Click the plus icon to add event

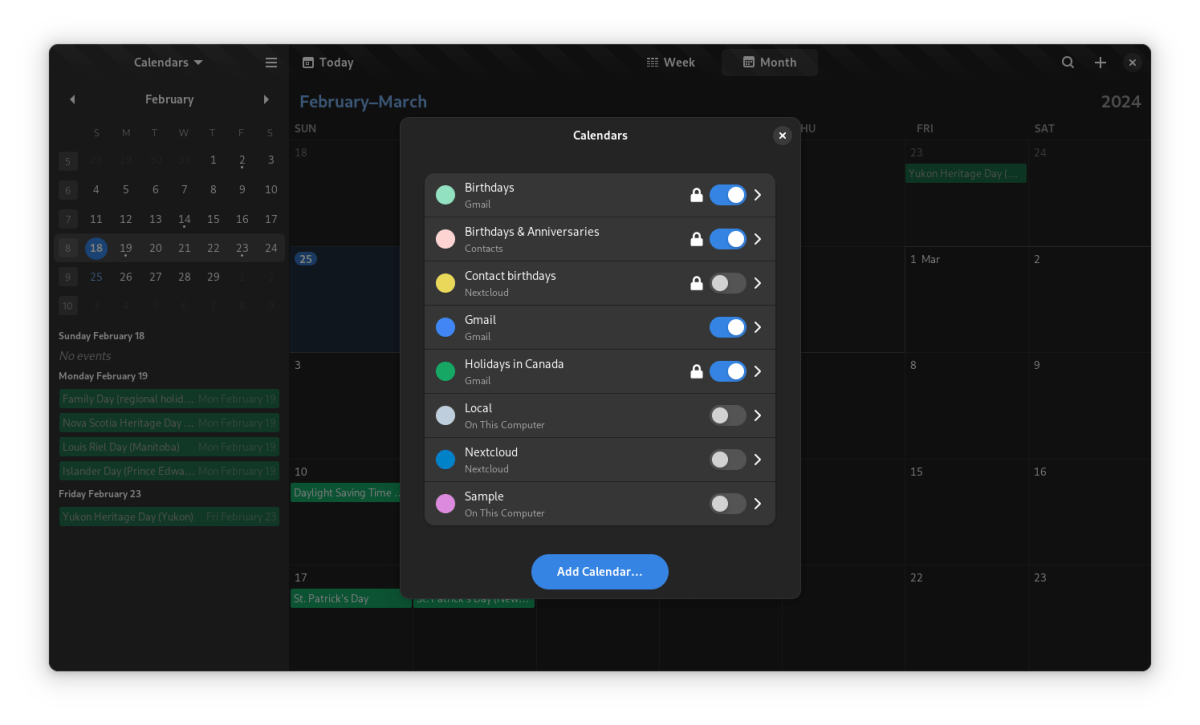[x=1100, y=62]
